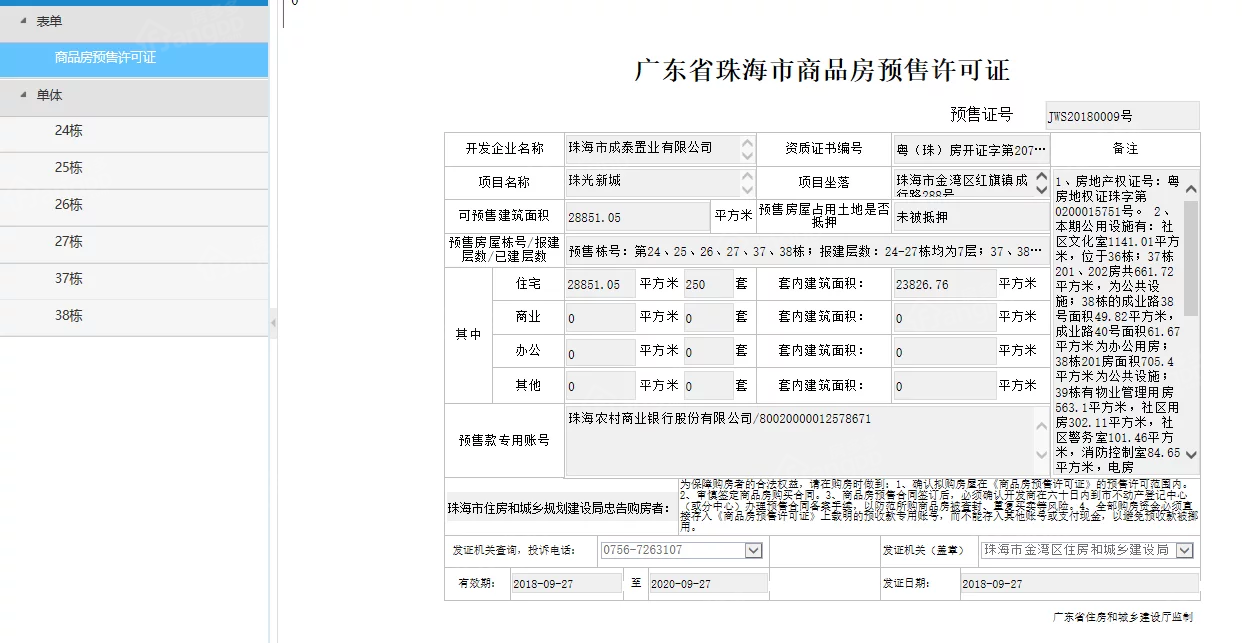Click 商业 unit count field
The height and width of the screenshot is (643, 1242).
click(x=709, y=318)
